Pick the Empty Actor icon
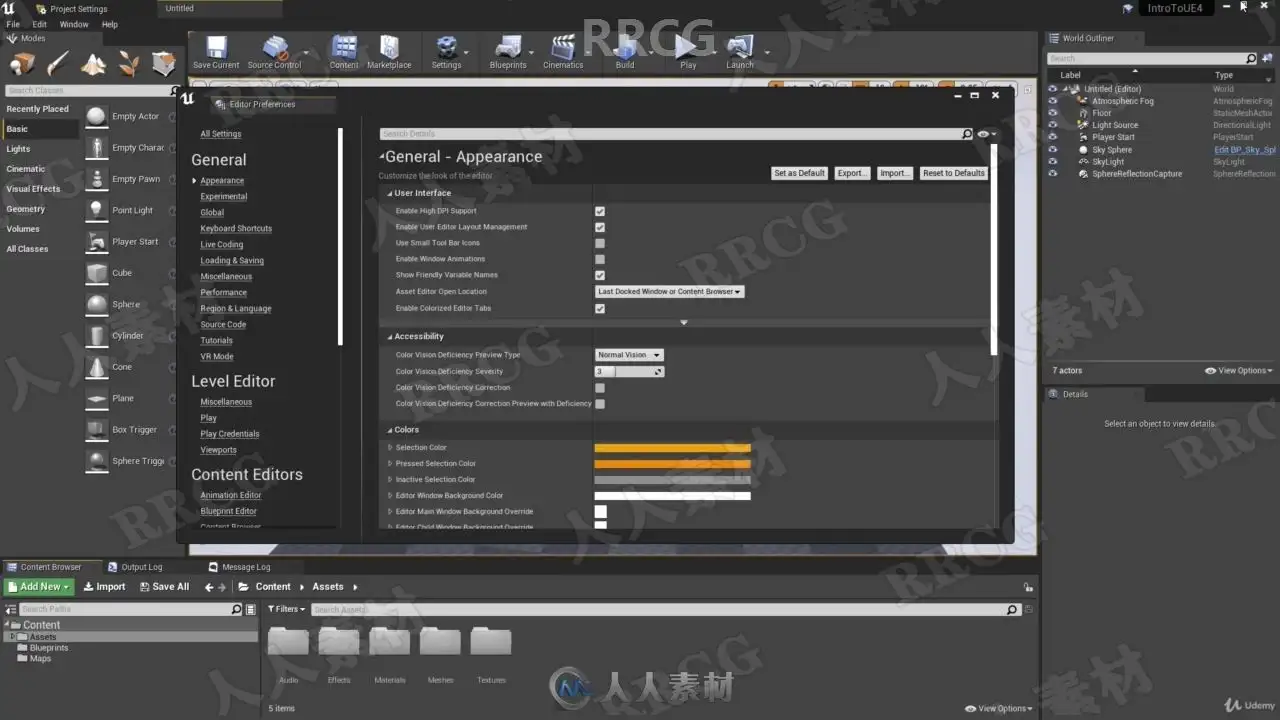Viewport: 1280px width, 720px height. pyautogui.click(x=96, y=117)
